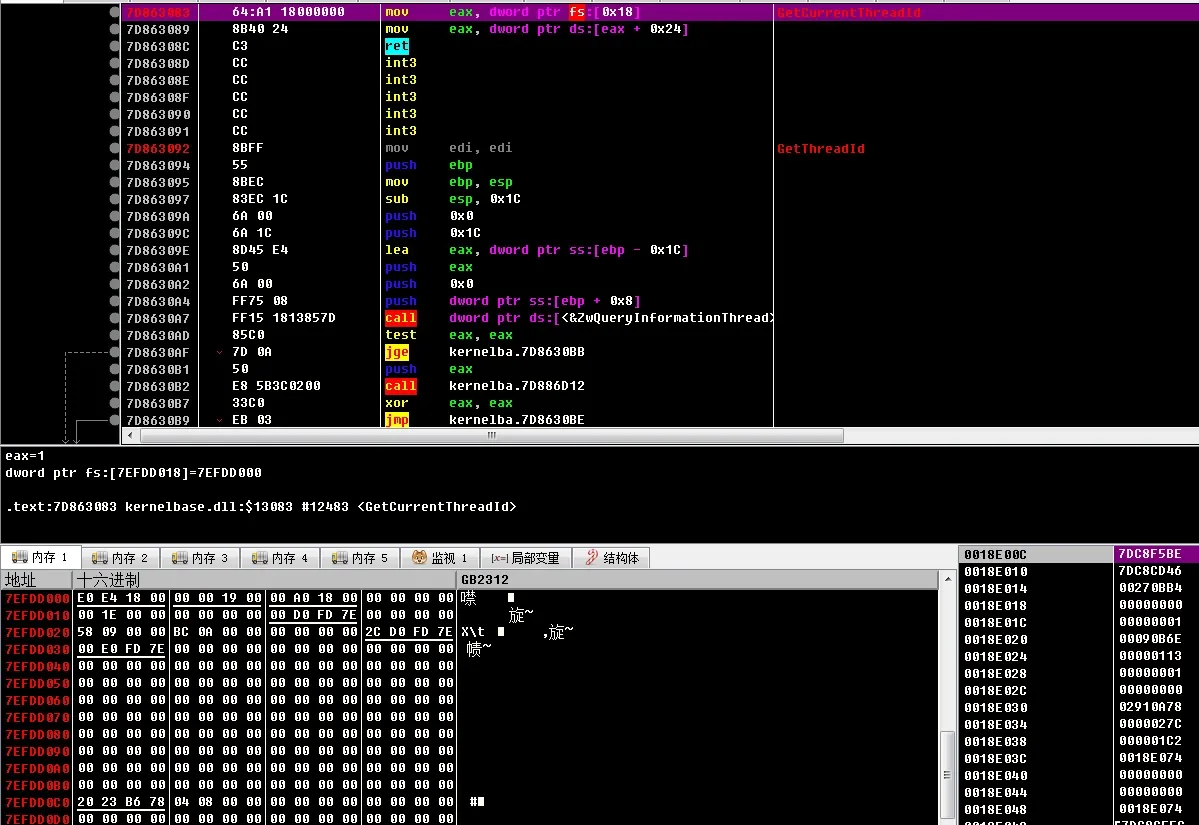Select stack value 02910A78
The width and height of the screenshot is (1199, 825).
click(x=1150, y=707)
